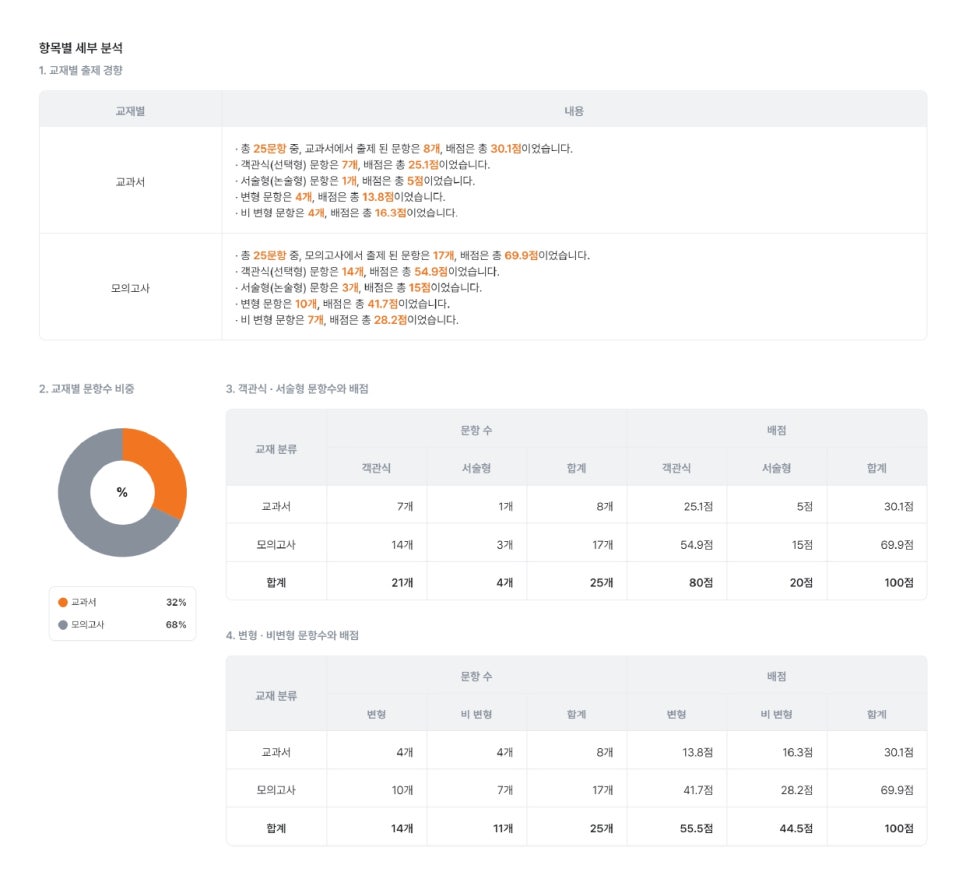This screenshot has width=966, height=879.
Task: Click the % label in the donut center
Action: tap(122, 492)
